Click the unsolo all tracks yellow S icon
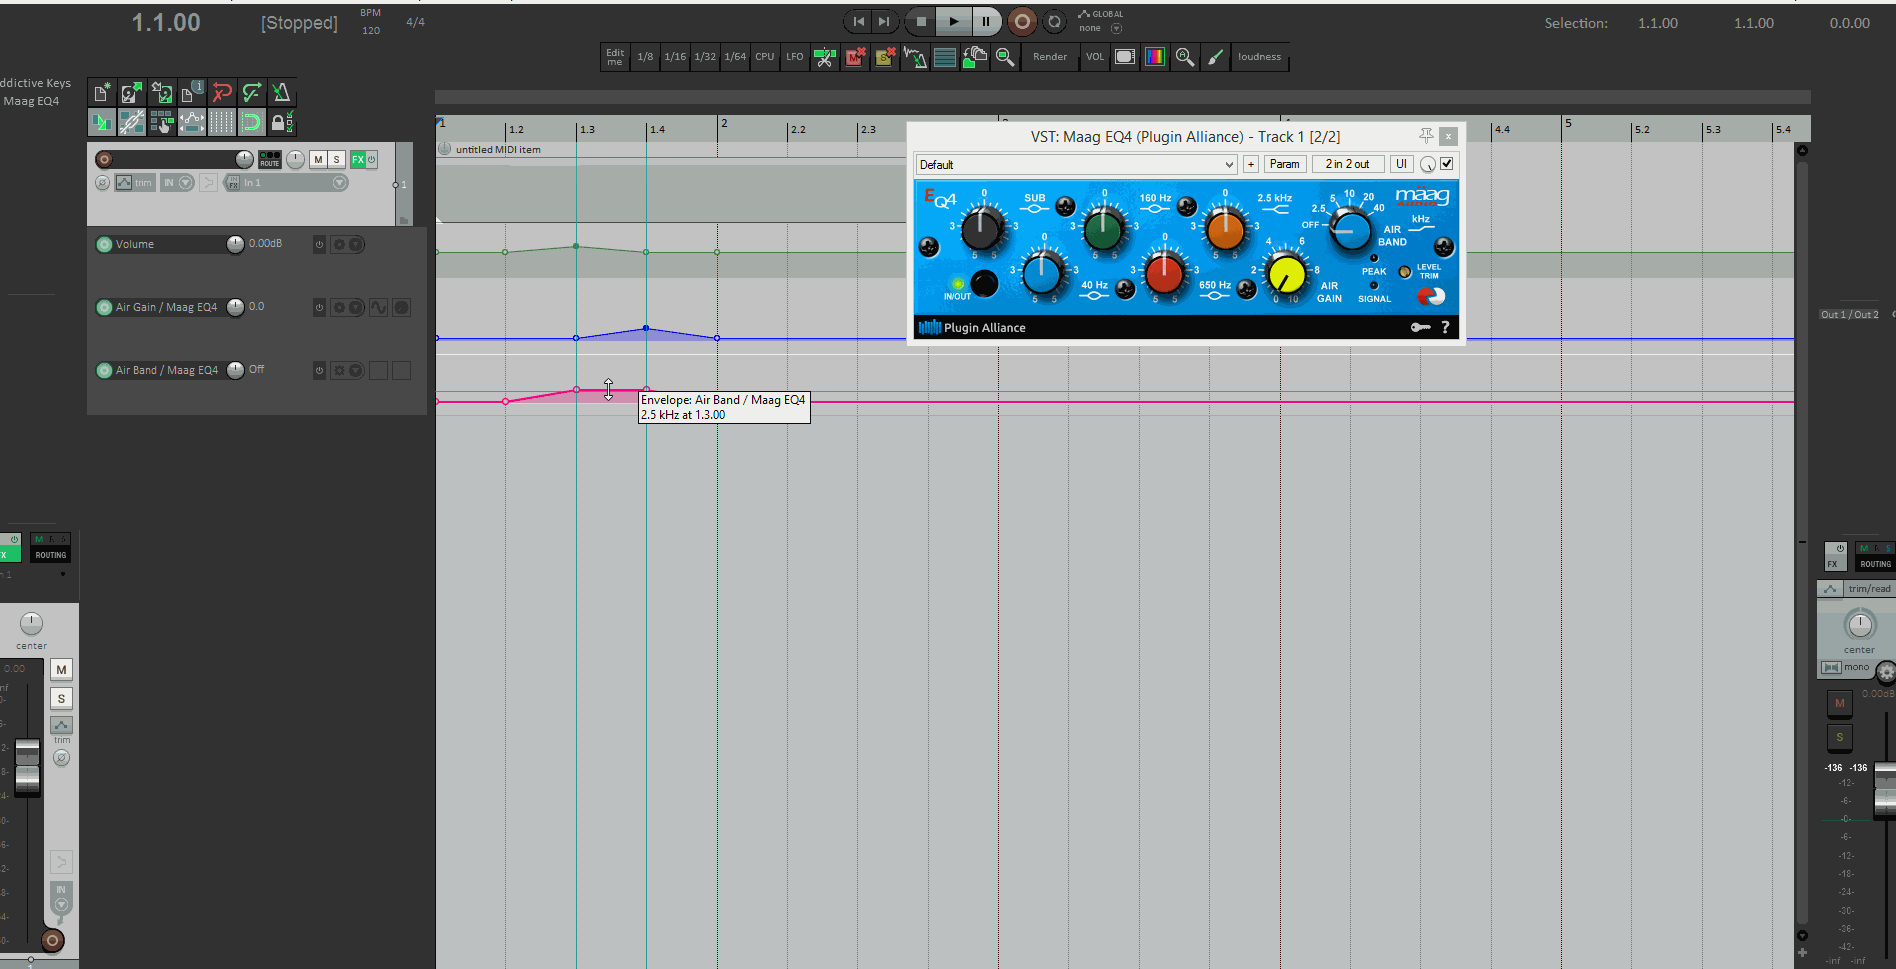Image resolution: width=1896 pixels, height=969 pixels. tap(885, 57)
